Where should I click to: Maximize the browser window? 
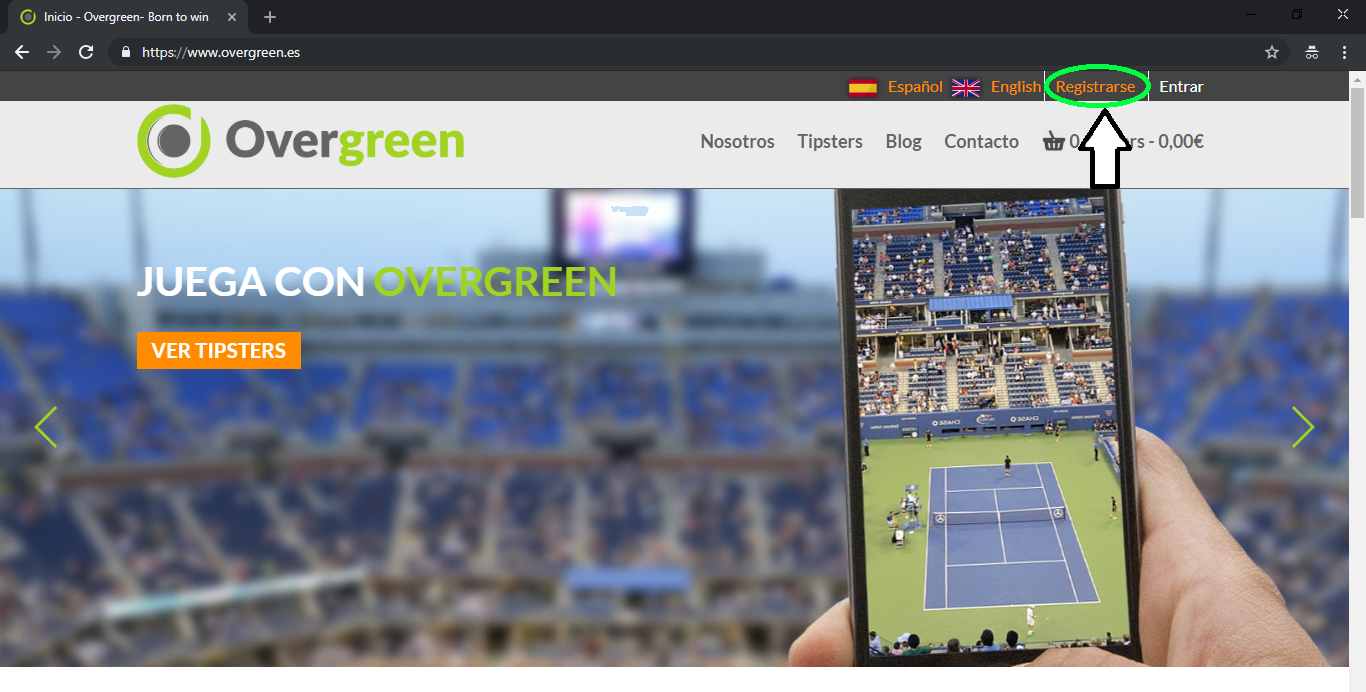tap(1297, 15)
